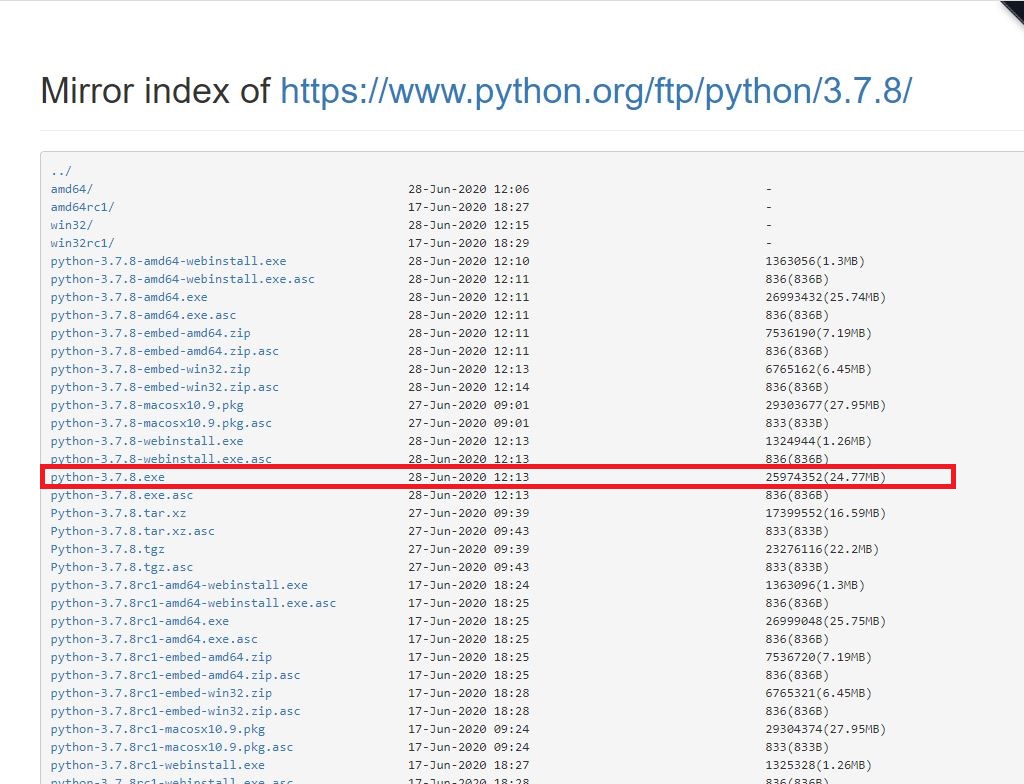Go to parent directory ../ link

coord(61,171)
